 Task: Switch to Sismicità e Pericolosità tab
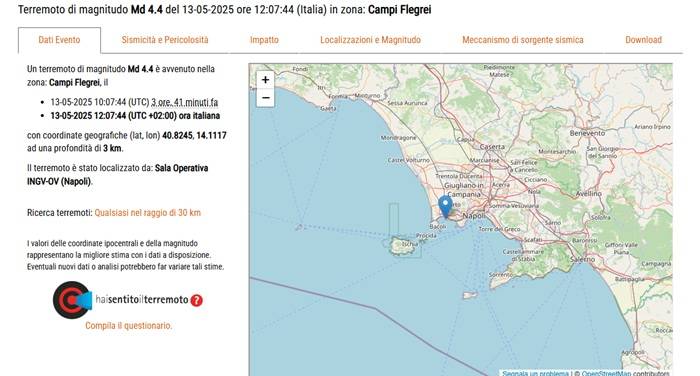[165, 40]
